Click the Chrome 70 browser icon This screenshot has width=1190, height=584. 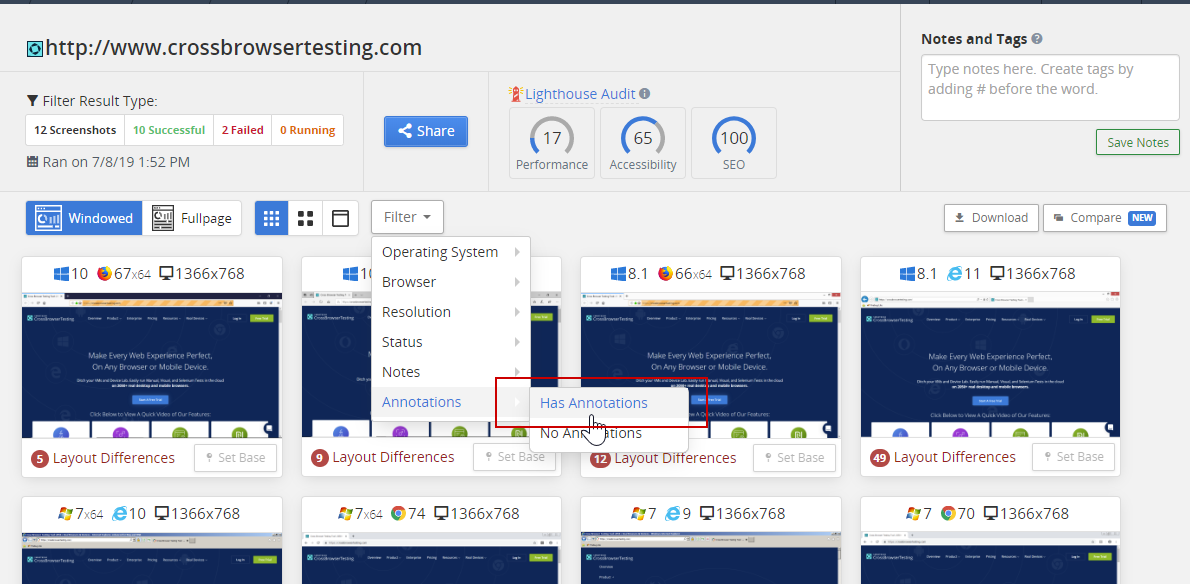tap(948, 513)
